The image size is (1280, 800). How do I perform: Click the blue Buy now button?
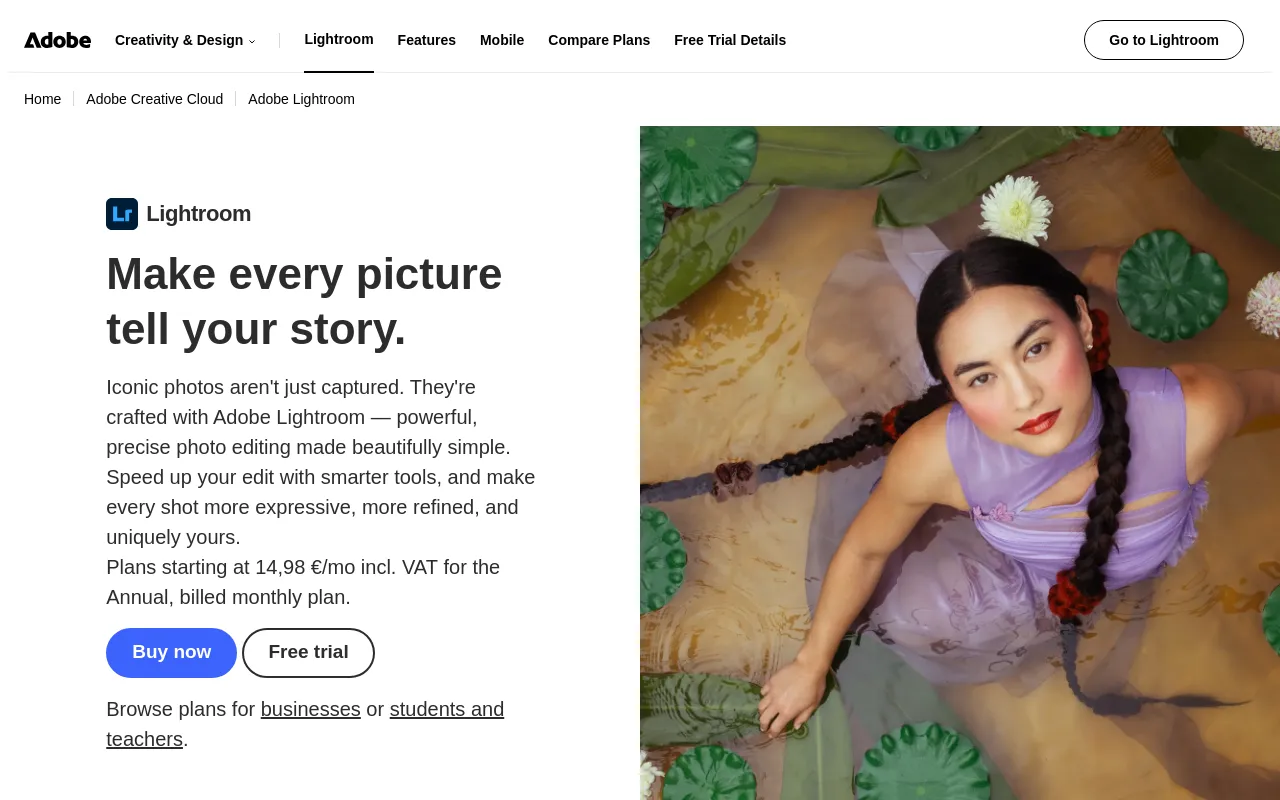(x=172, y=653)
